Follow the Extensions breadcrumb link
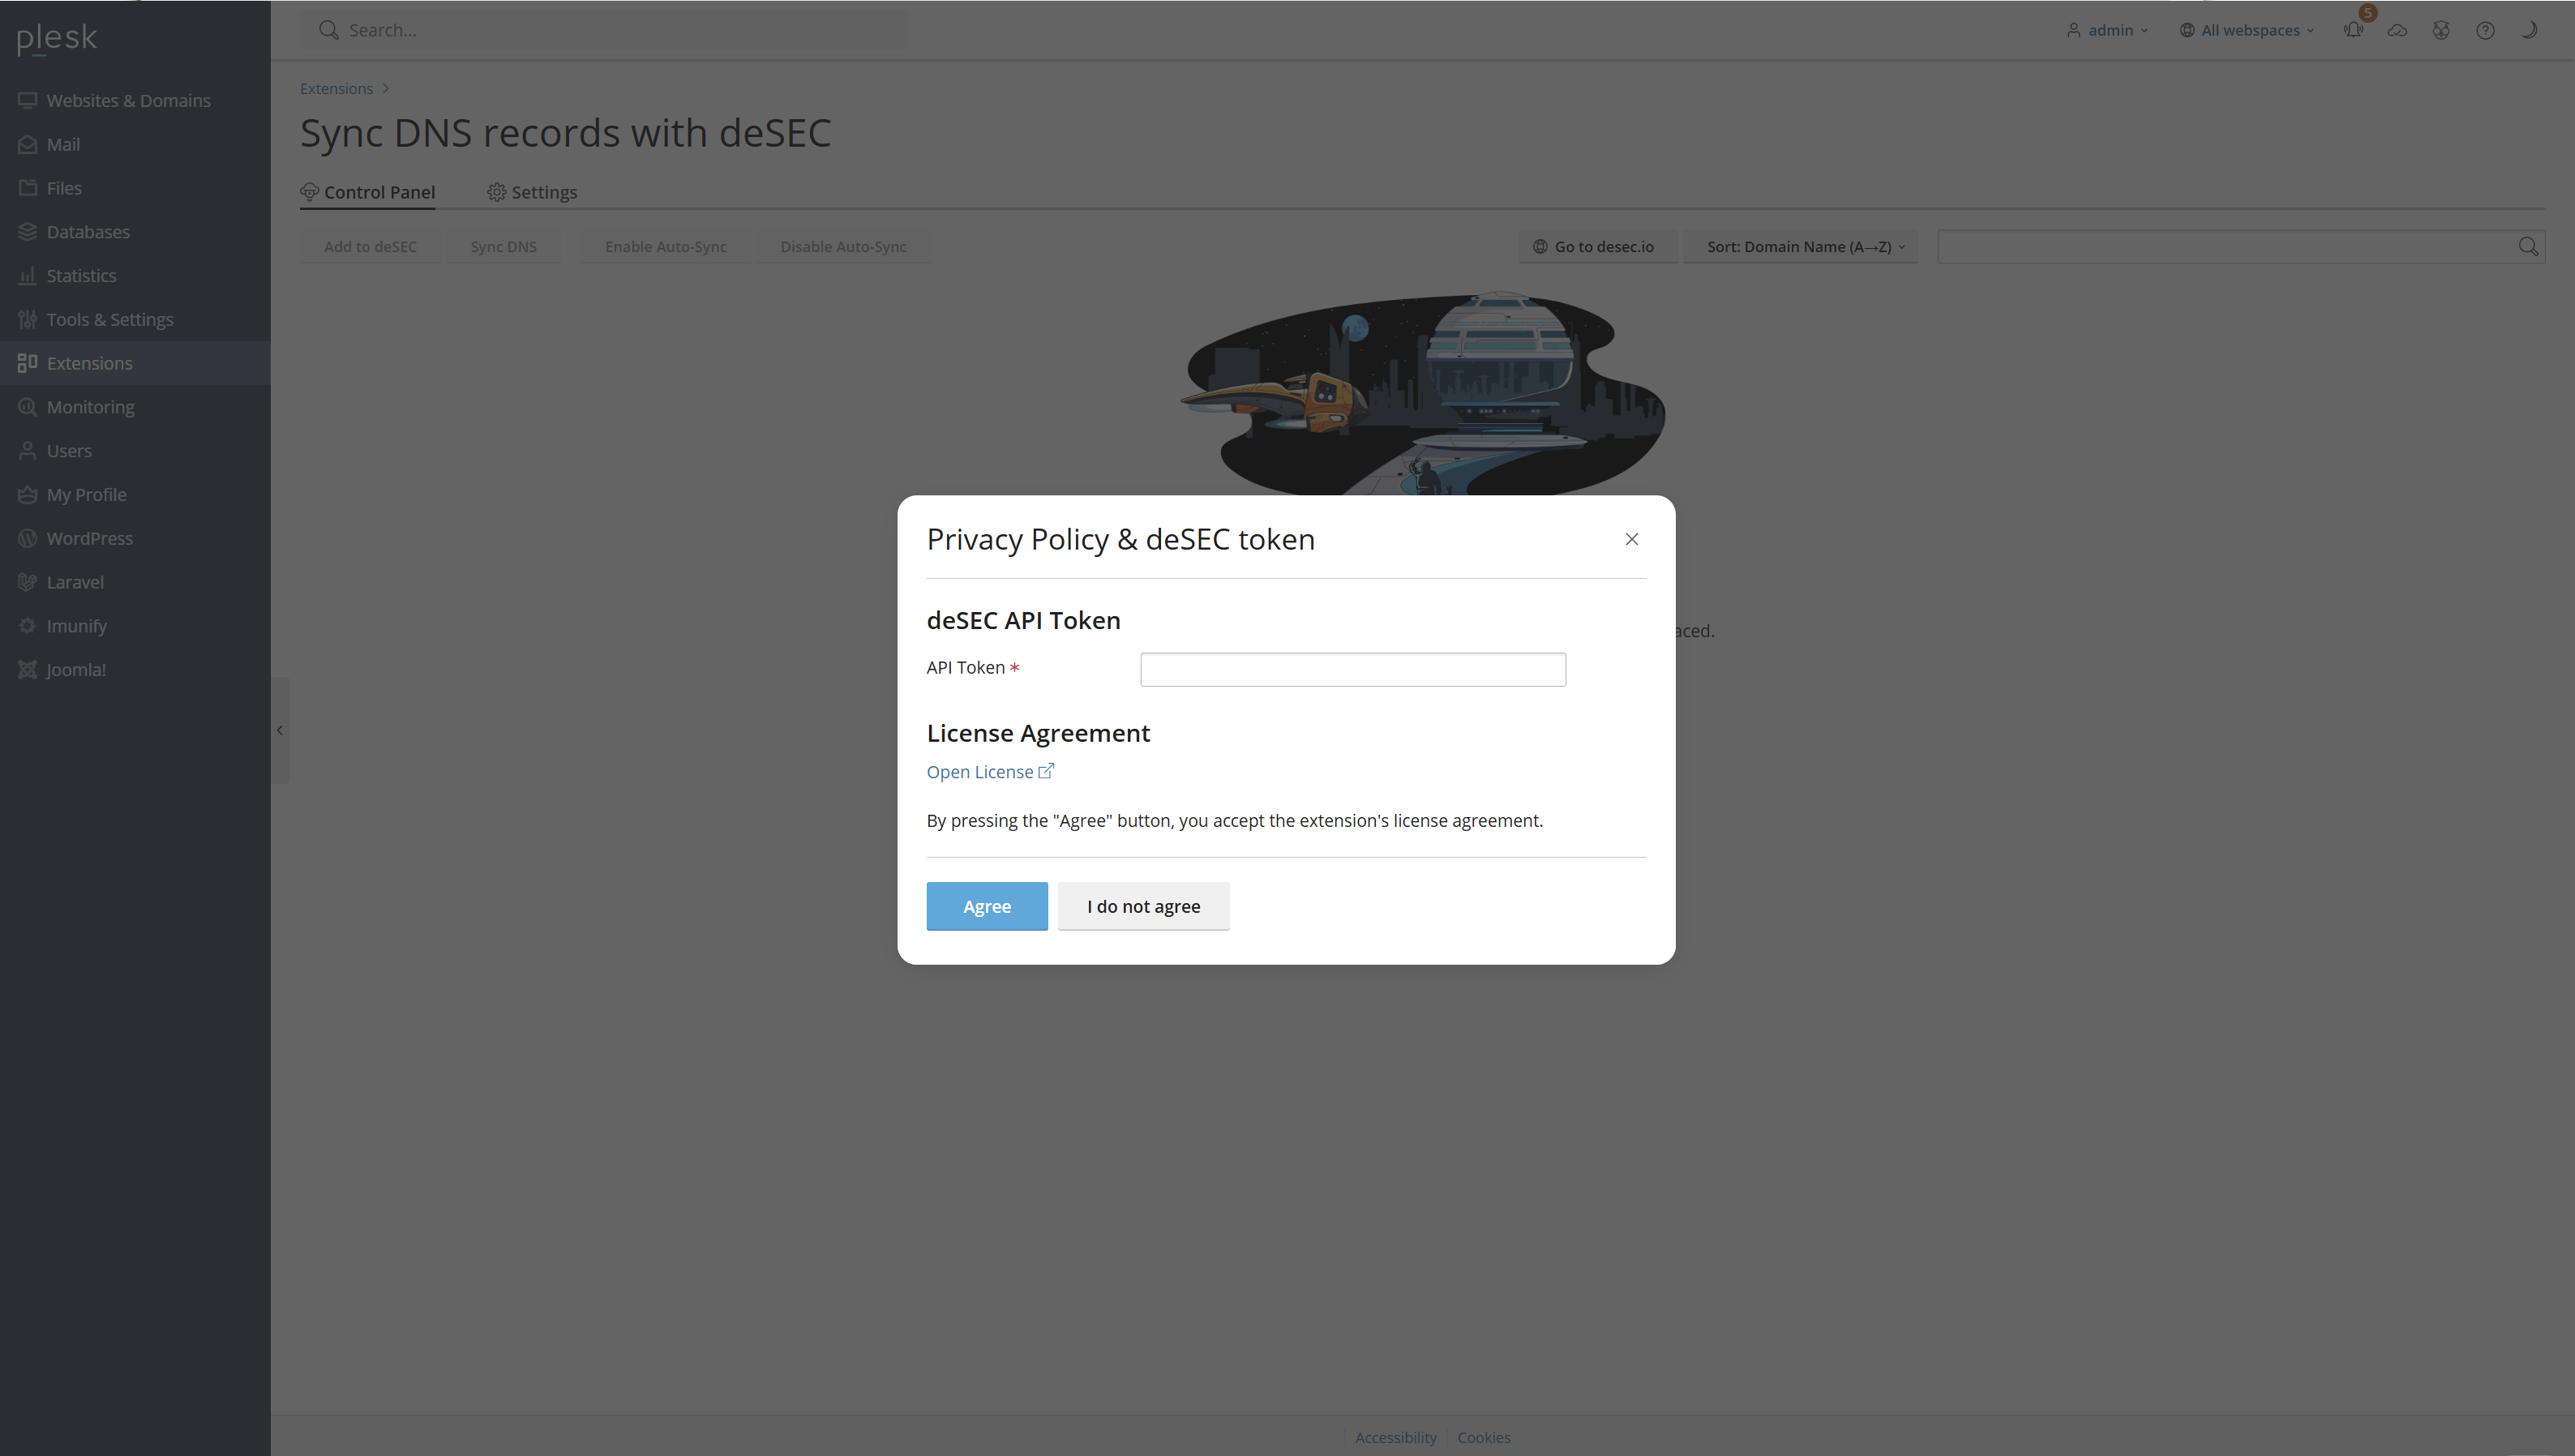The image size is (2575, 1456). point(335,88)
